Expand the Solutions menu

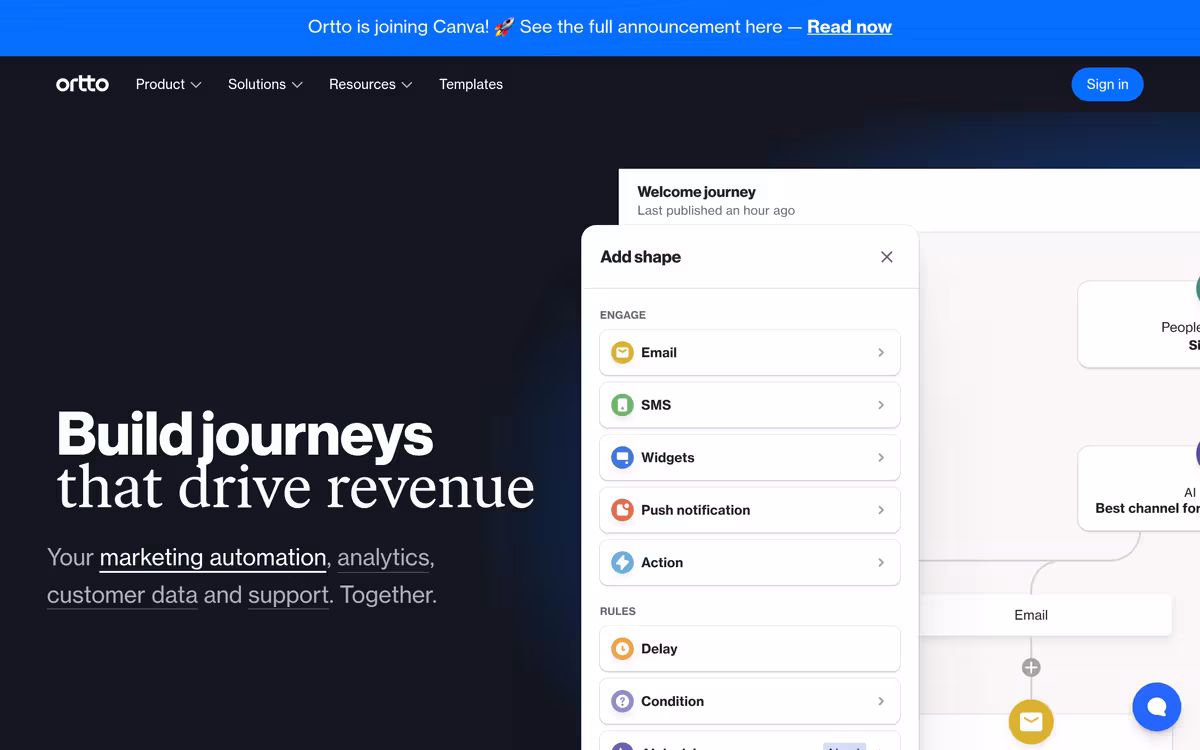[265, 84]
